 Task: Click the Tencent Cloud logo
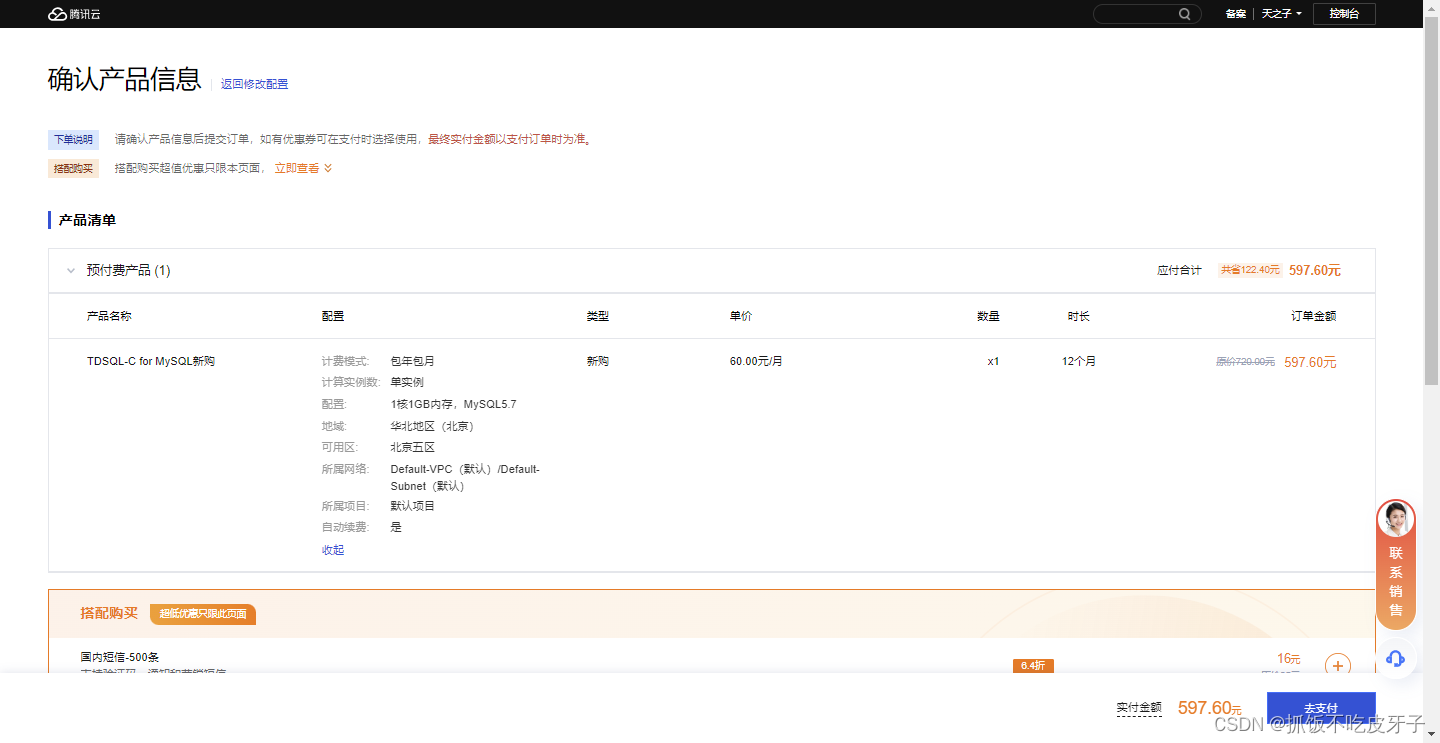[x=75, y=14]
